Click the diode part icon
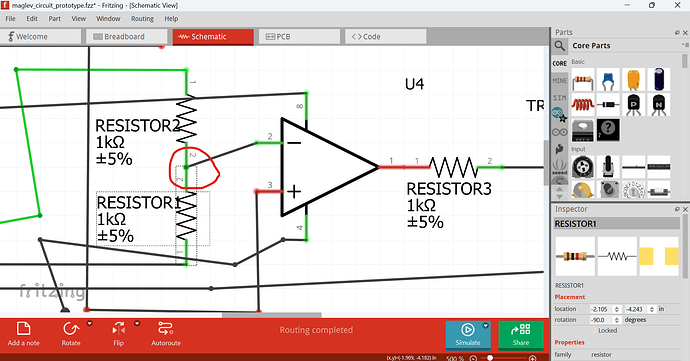This screenshot has width=690, height=361. (608, 105)
